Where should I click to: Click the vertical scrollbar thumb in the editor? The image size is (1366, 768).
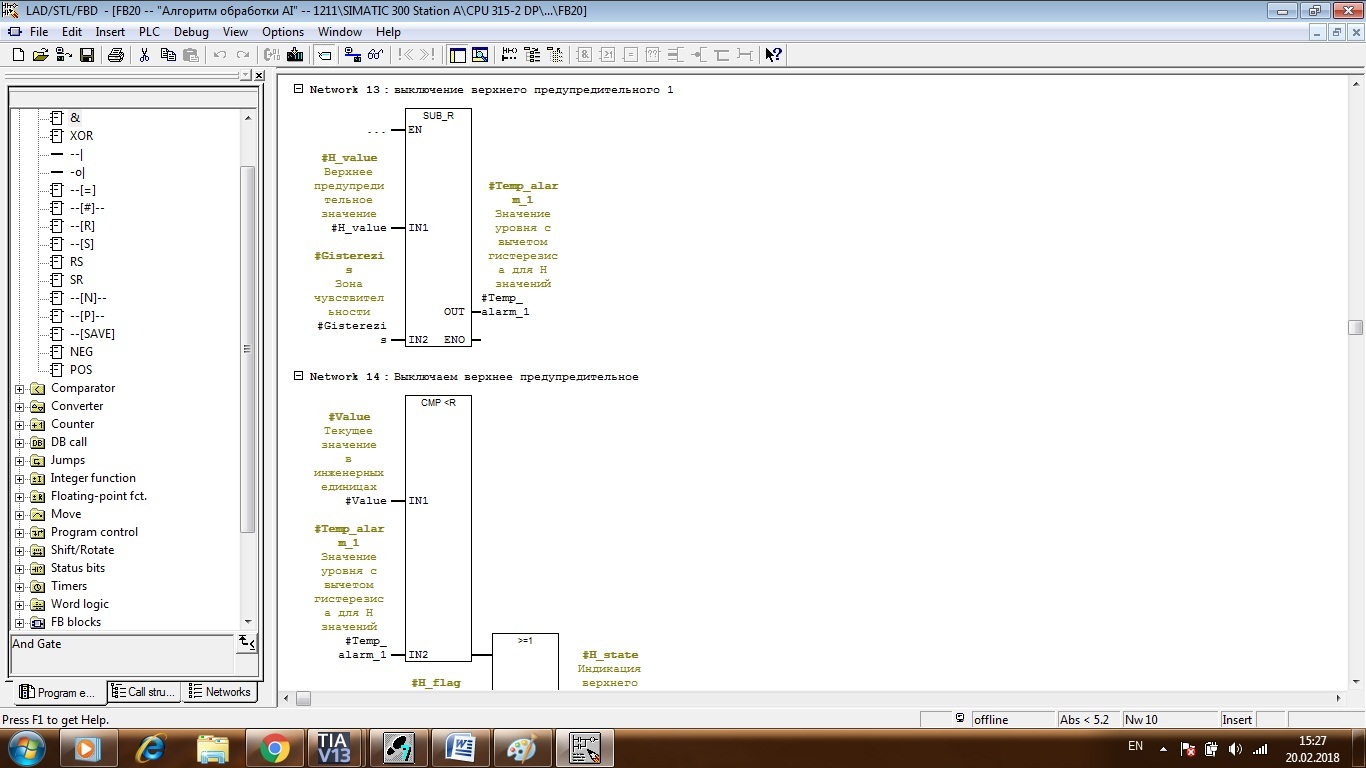(x=1355, y=327)
